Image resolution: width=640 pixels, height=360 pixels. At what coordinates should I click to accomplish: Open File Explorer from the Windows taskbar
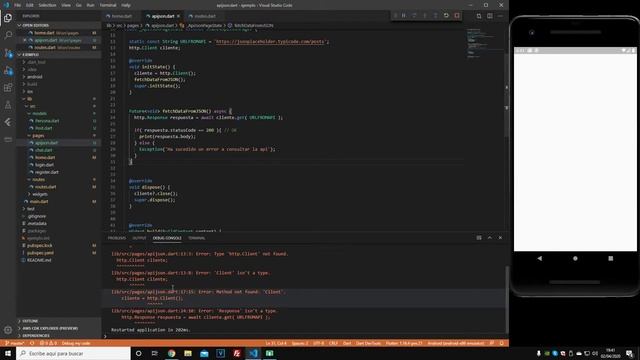(x=188, y=353)
